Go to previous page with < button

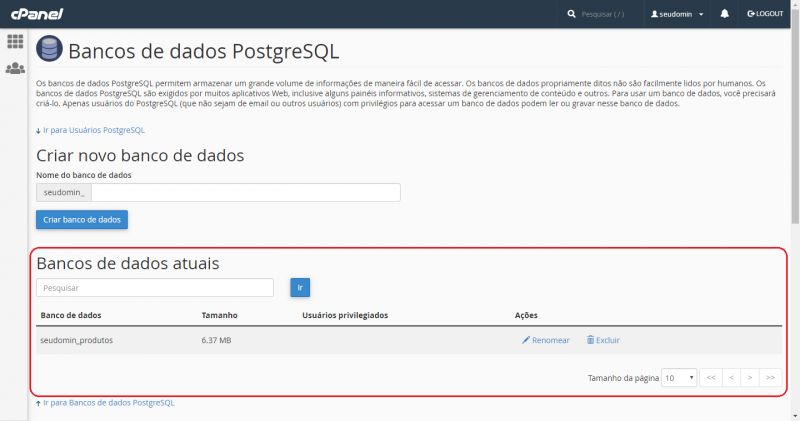click(731, 378)
